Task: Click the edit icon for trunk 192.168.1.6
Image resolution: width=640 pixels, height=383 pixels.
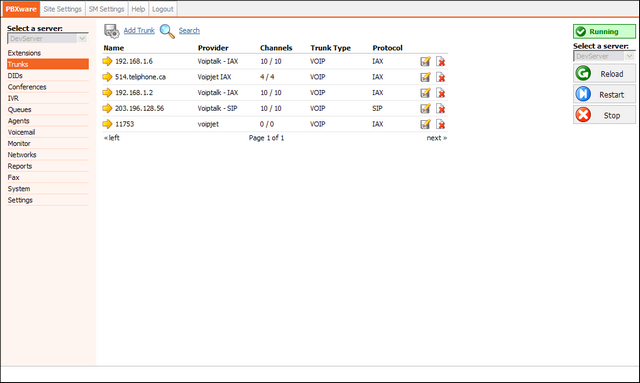Action: coord(425,61)
